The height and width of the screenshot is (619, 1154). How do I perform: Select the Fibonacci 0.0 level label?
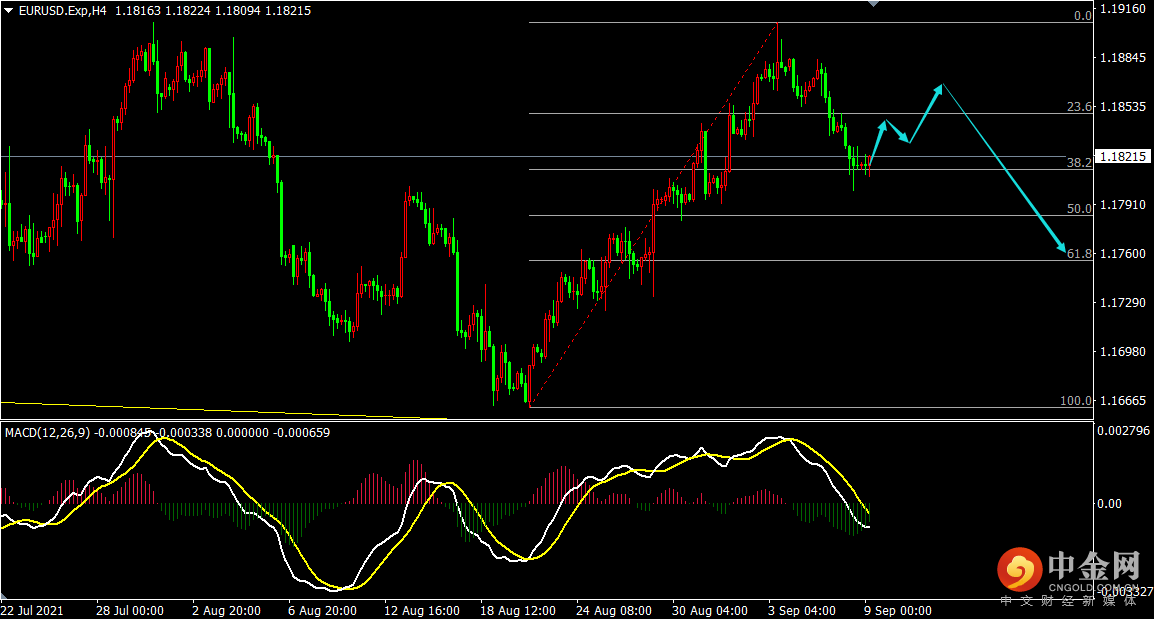pos(1083,15)
